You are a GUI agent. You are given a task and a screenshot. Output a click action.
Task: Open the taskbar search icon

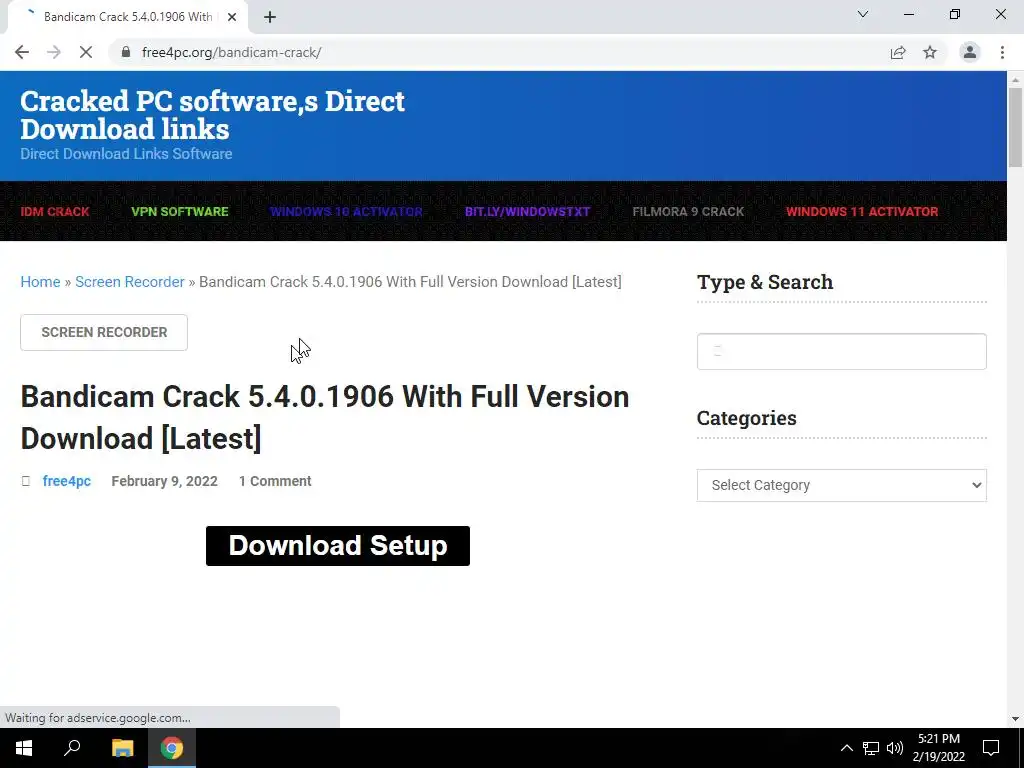tap(72, 748)
